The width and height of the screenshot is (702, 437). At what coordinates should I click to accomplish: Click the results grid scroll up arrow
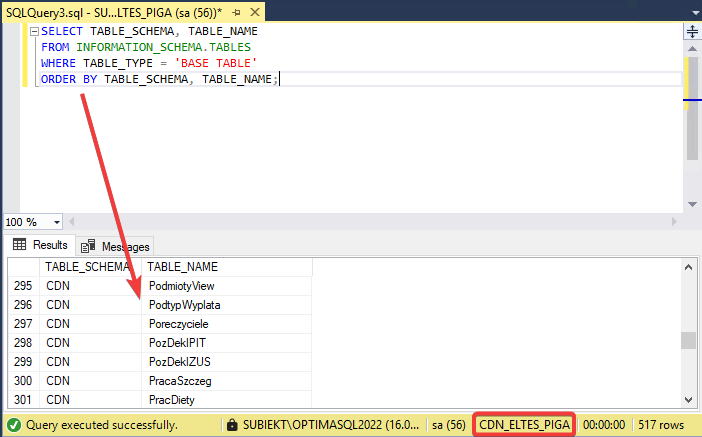(689, 267)
